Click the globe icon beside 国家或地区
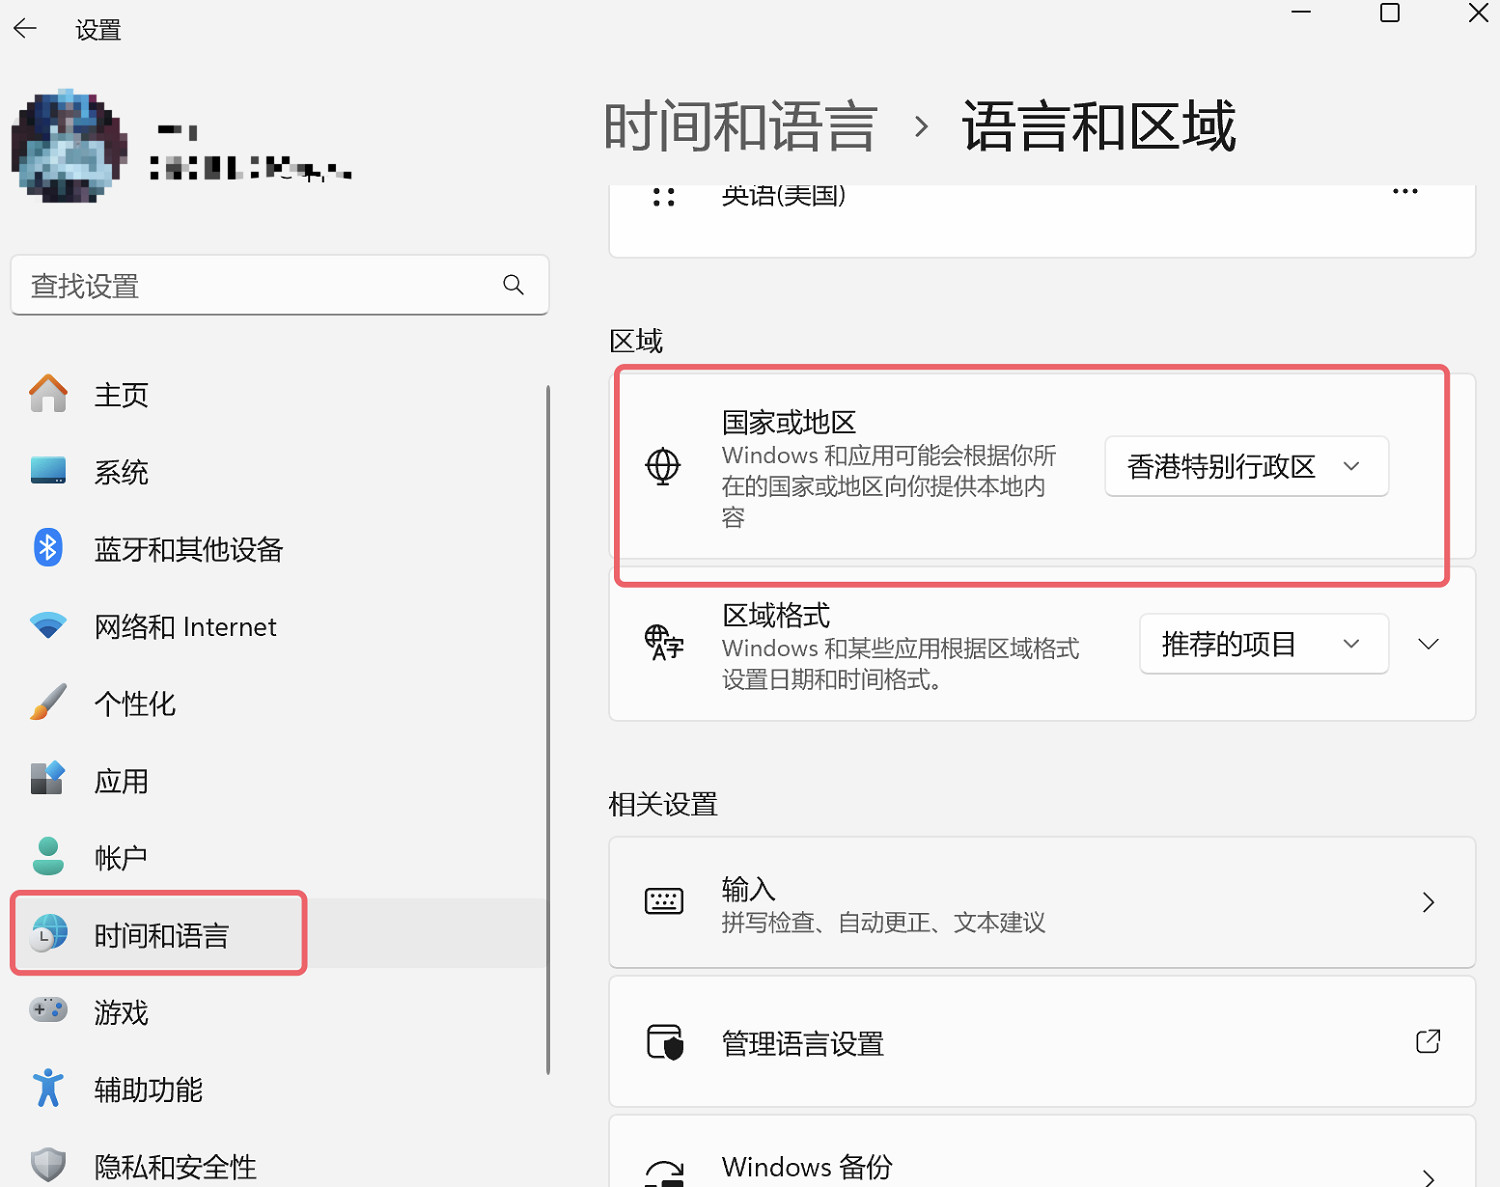The width and height of the screenshot is (1500, 1187). pos(662,466)
